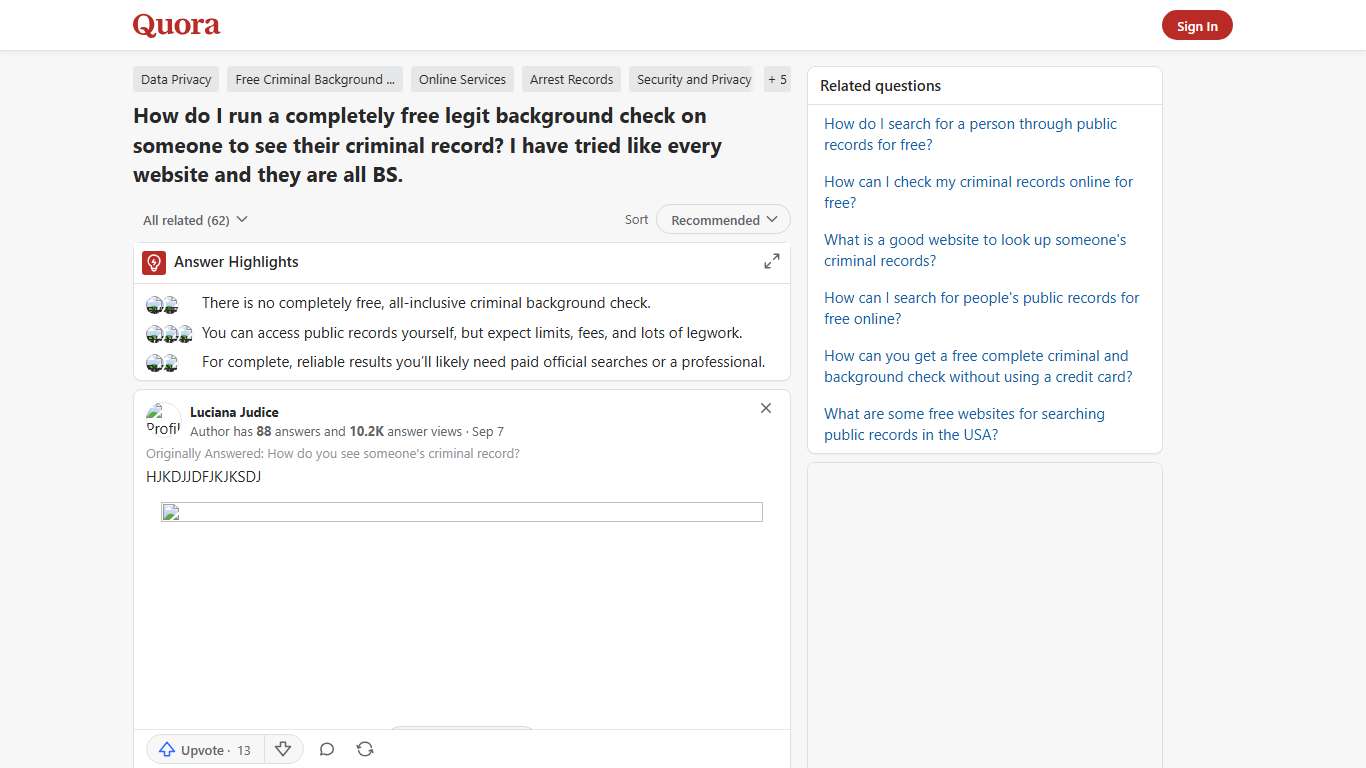The image size is (1366, 768).
Task: Expand the All related (62) filter
Action: click(x=194, y=219)
